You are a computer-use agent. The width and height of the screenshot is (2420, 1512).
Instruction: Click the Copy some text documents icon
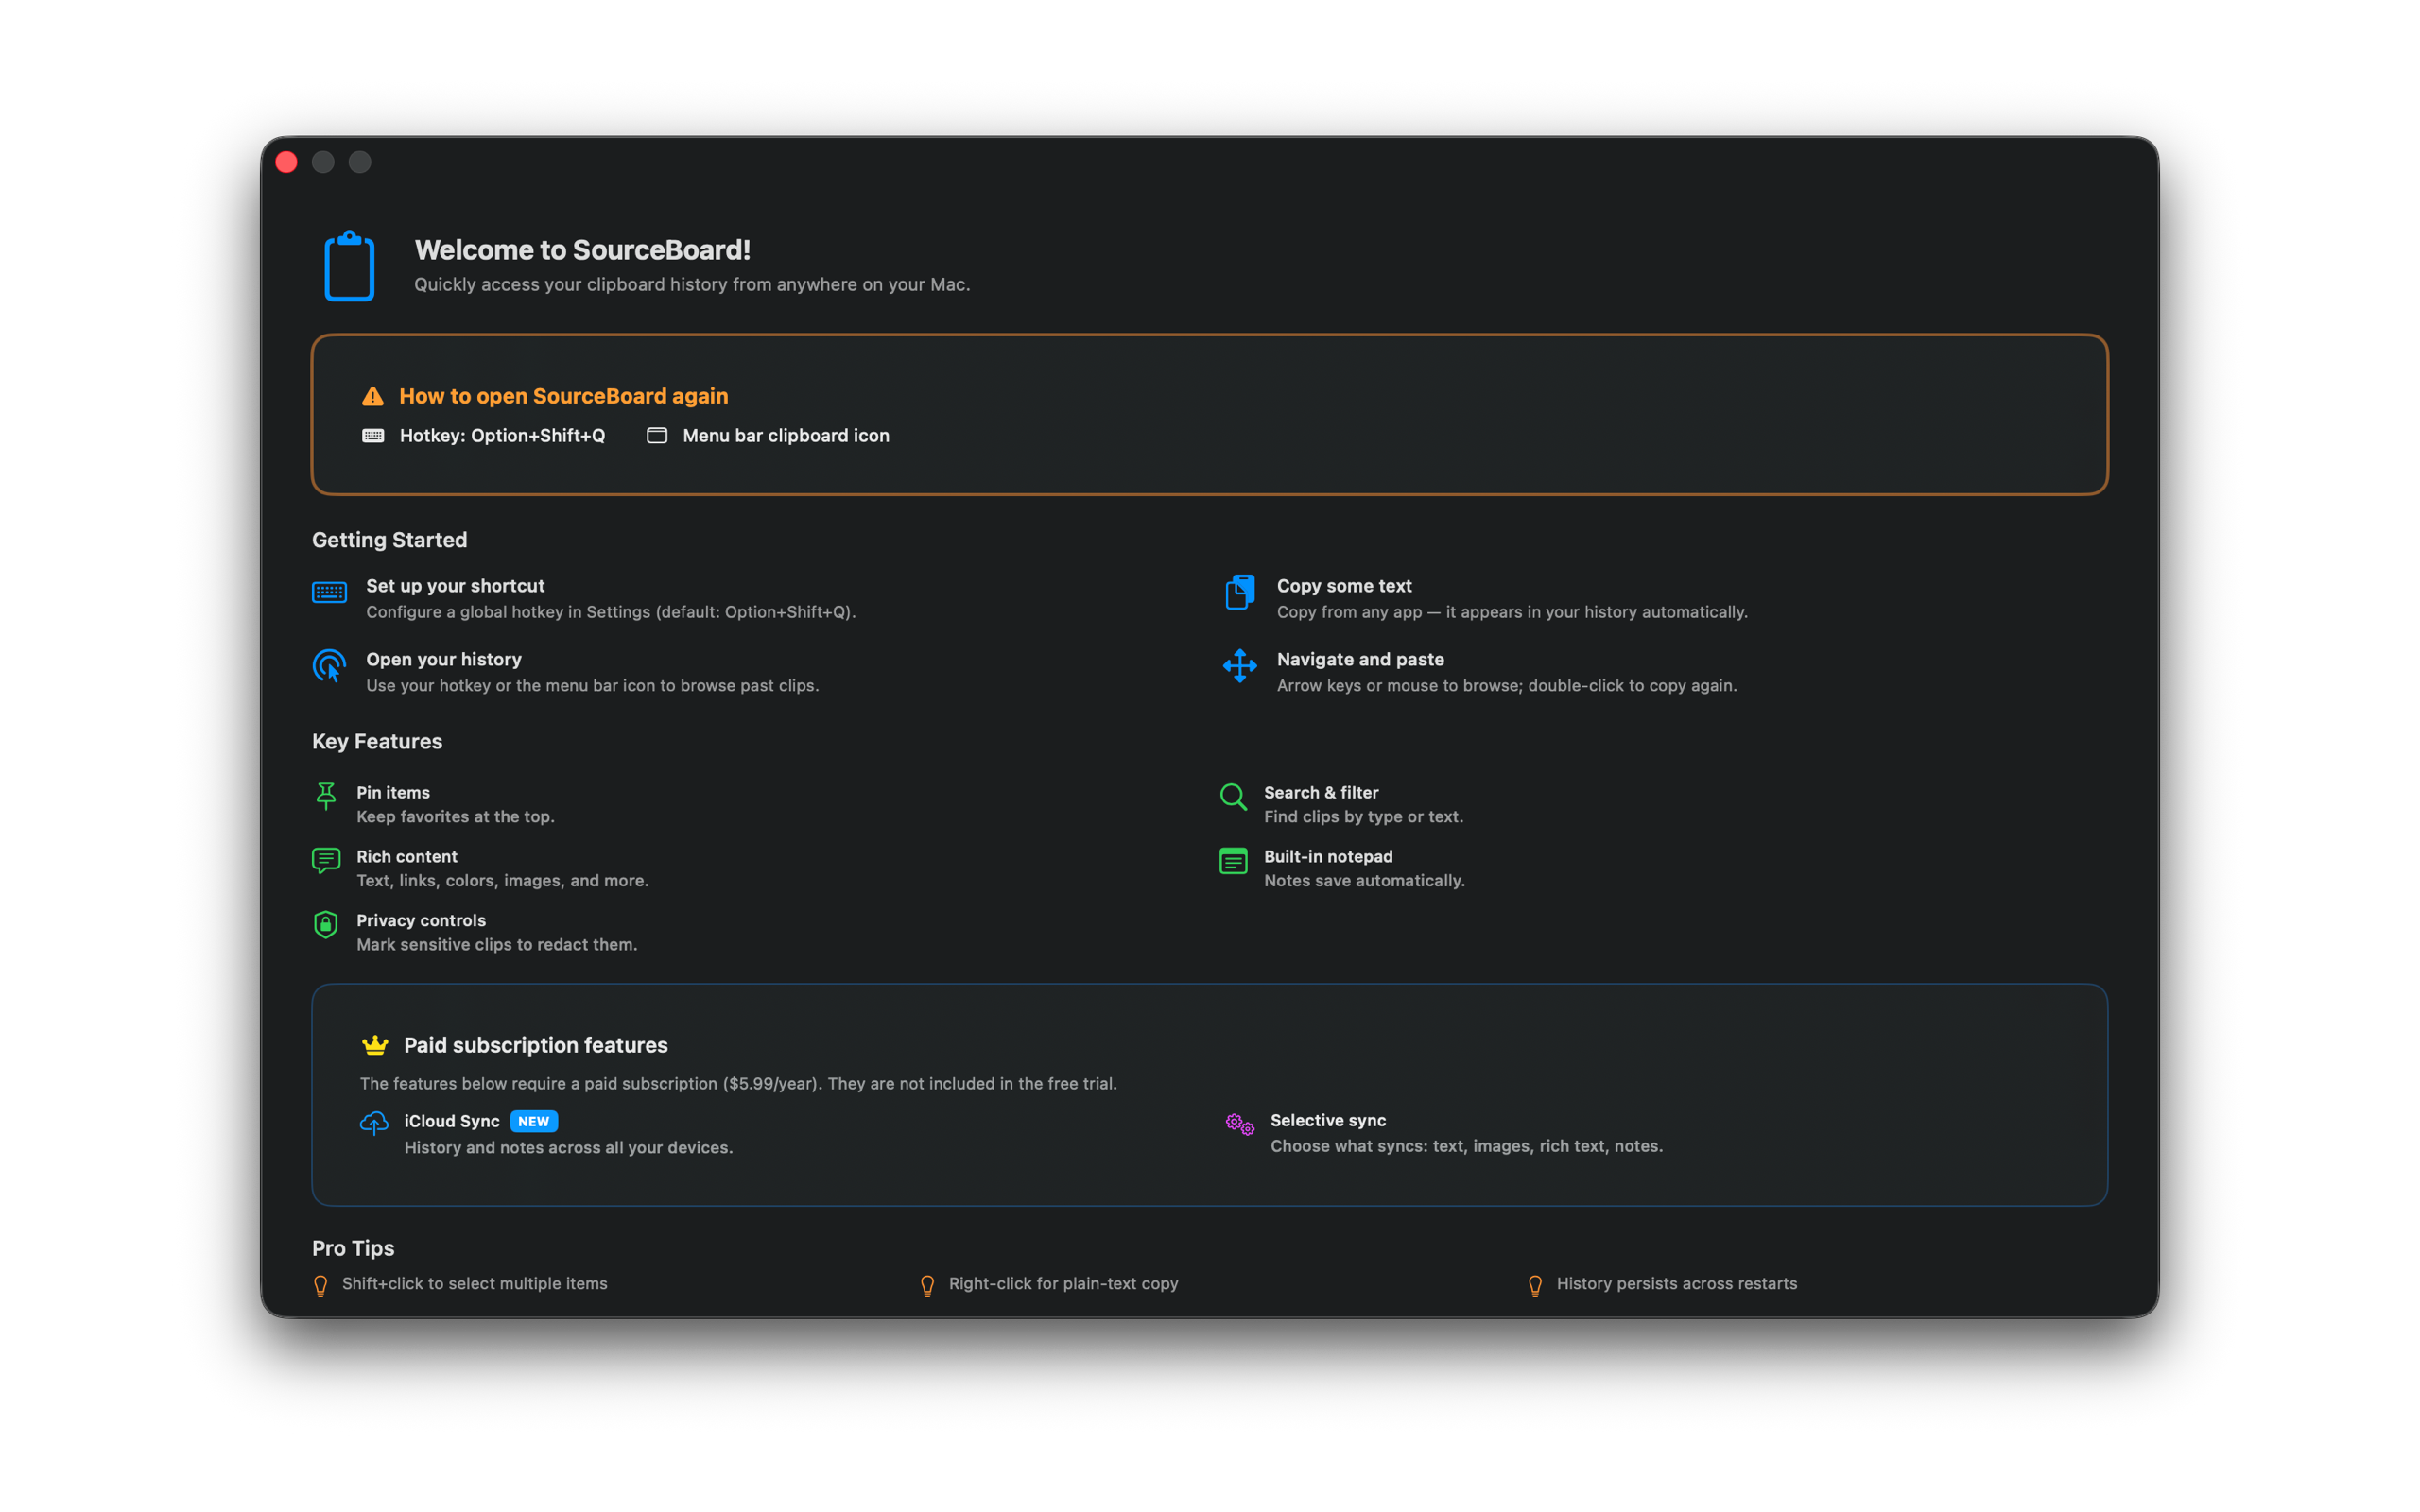point(1240,591)
